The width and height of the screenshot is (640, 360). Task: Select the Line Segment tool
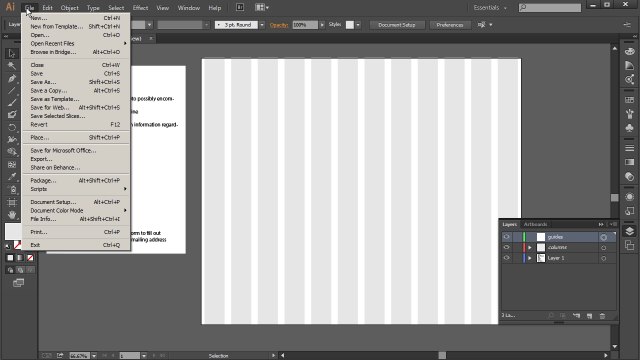pyautogui.click(x=12, y=91)
